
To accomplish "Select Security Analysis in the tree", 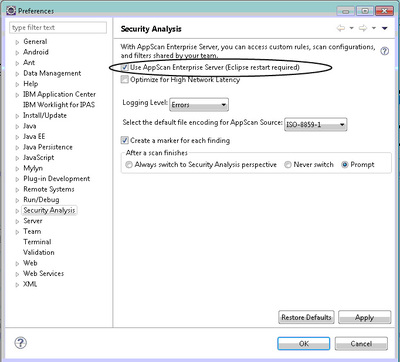I will pos(49,210).
